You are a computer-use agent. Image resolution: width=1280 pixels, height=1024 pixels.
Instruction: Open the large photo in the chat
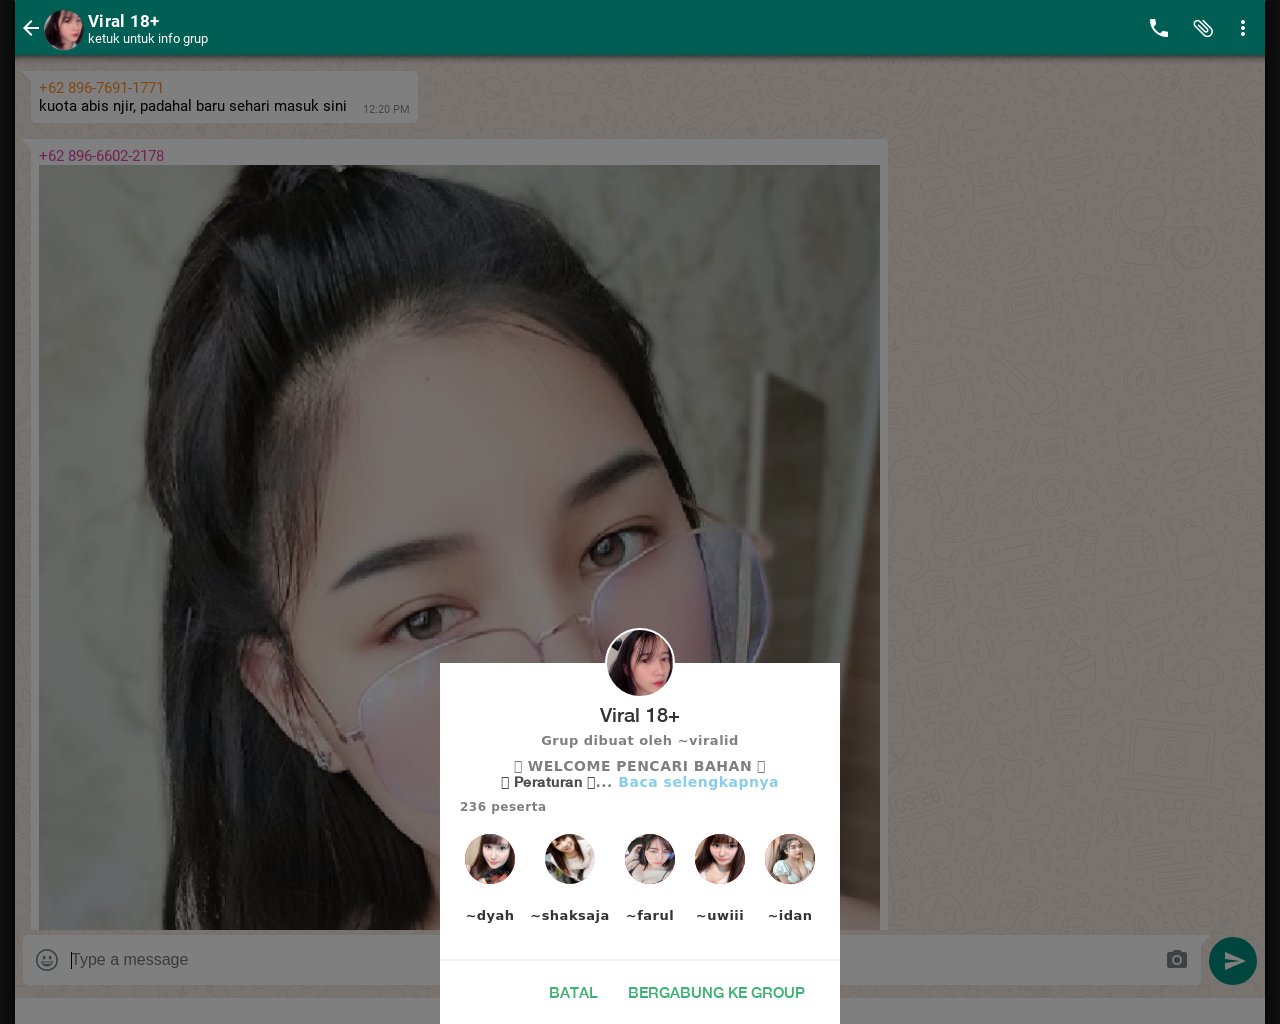[x=459, y=547]
